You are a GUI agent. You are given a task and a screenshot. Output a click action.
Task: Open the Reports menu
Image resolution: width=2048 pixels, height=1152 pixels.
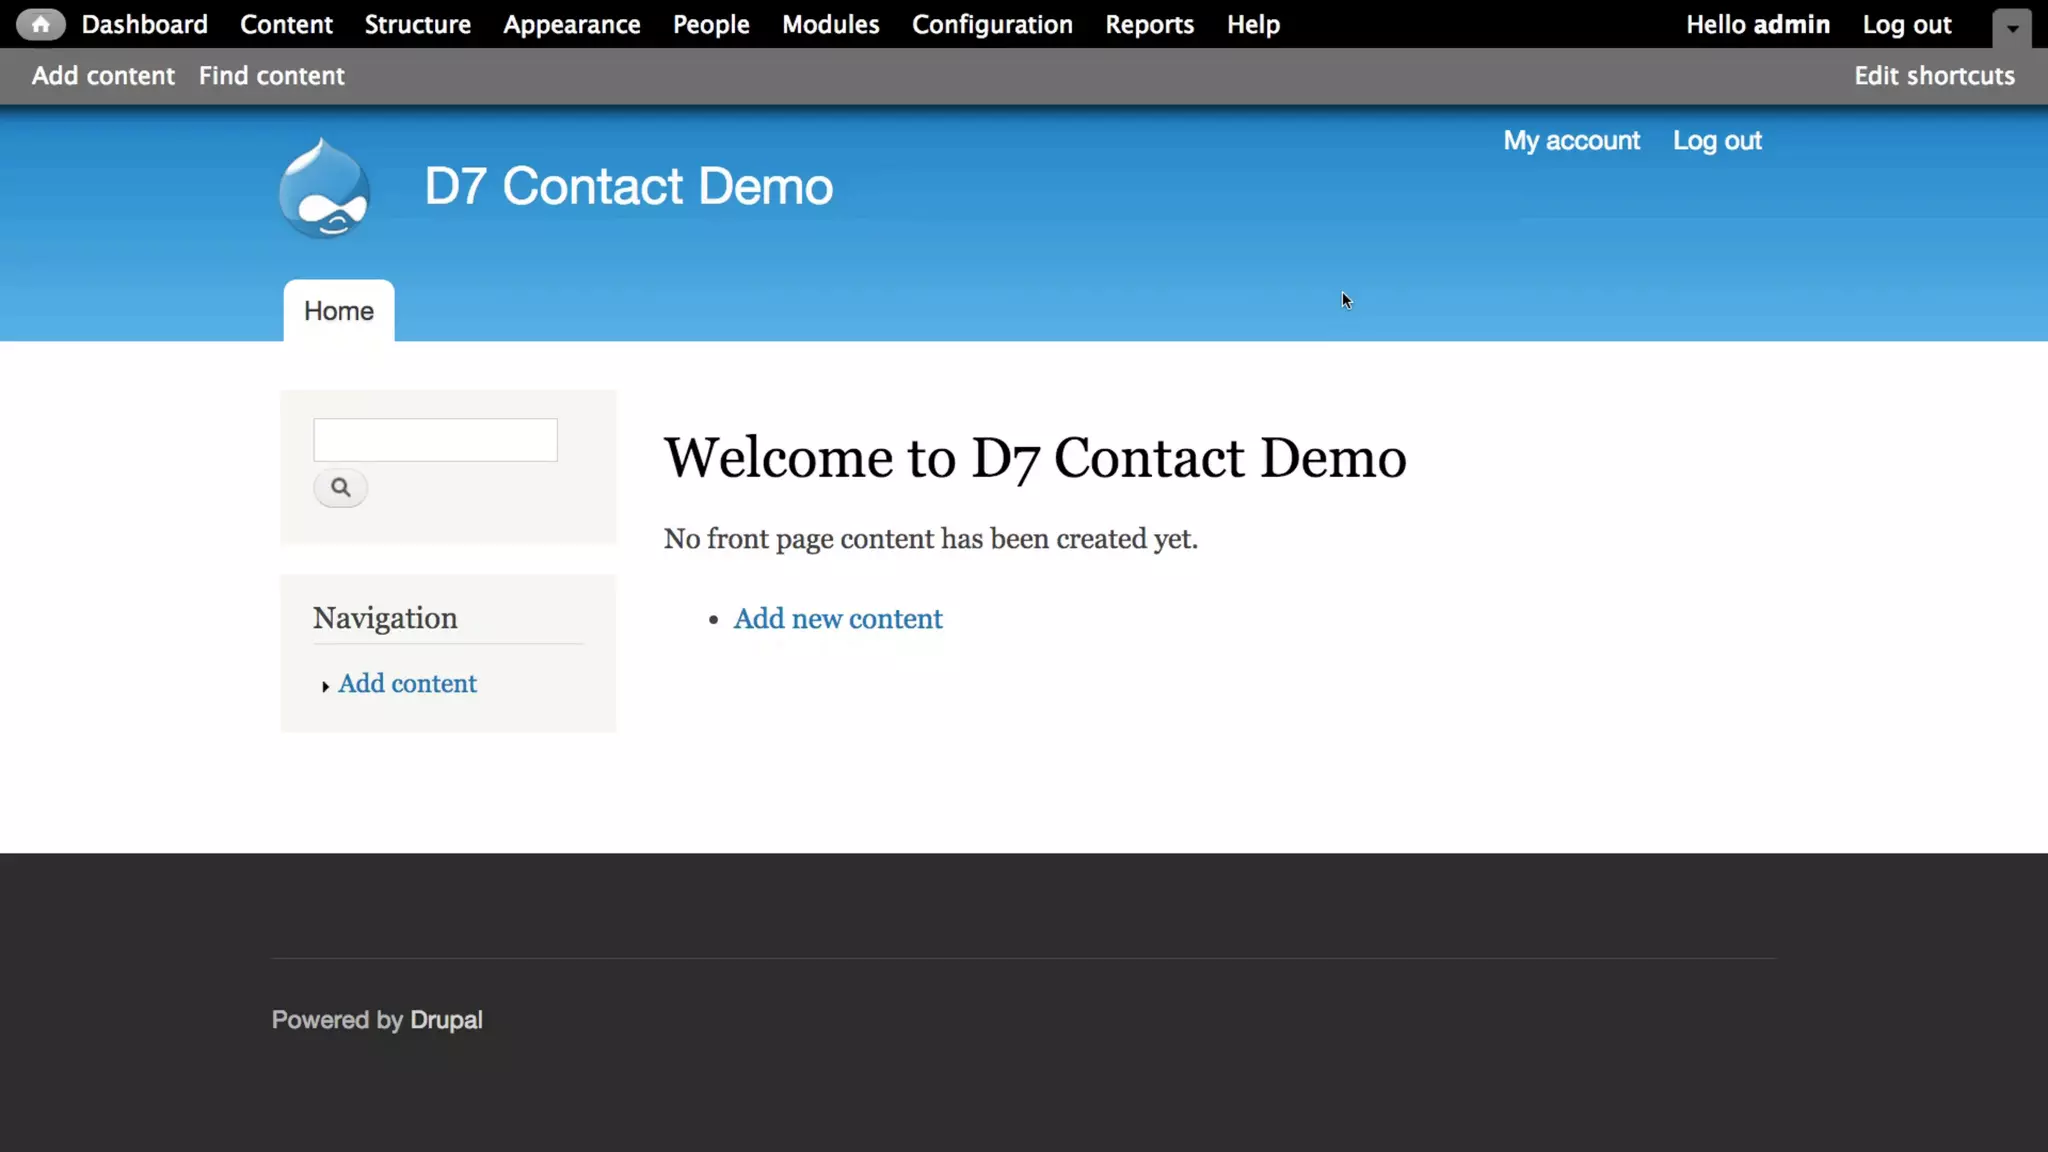pos(1150,25)
